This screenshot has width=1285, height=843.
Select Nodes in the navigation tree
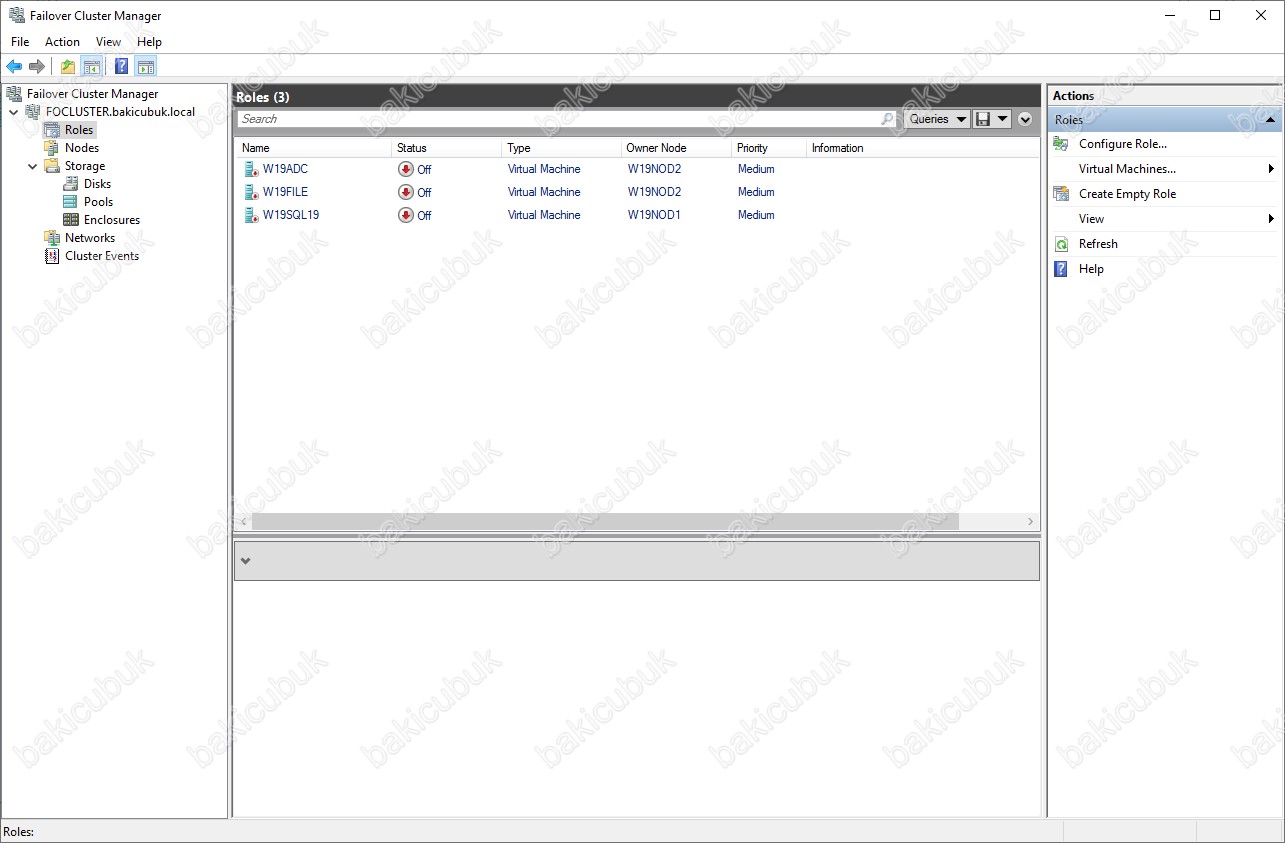tap(82, 148)
